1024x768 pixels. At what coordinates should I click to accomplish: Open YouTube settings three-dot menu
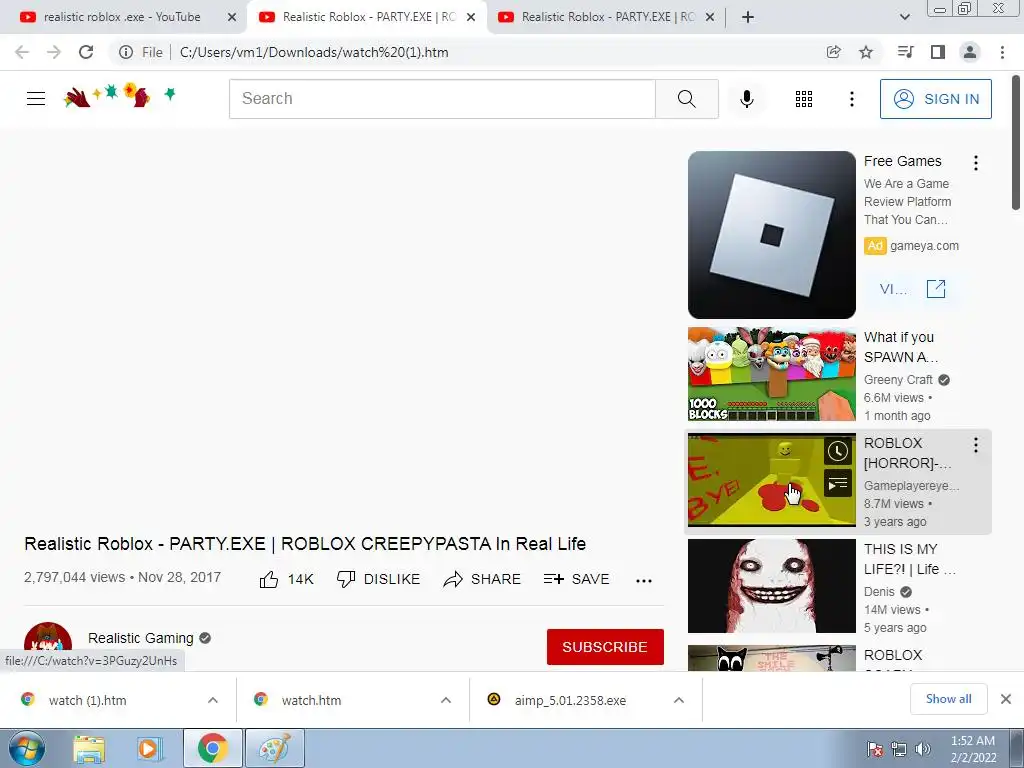[x=852, y=99]
